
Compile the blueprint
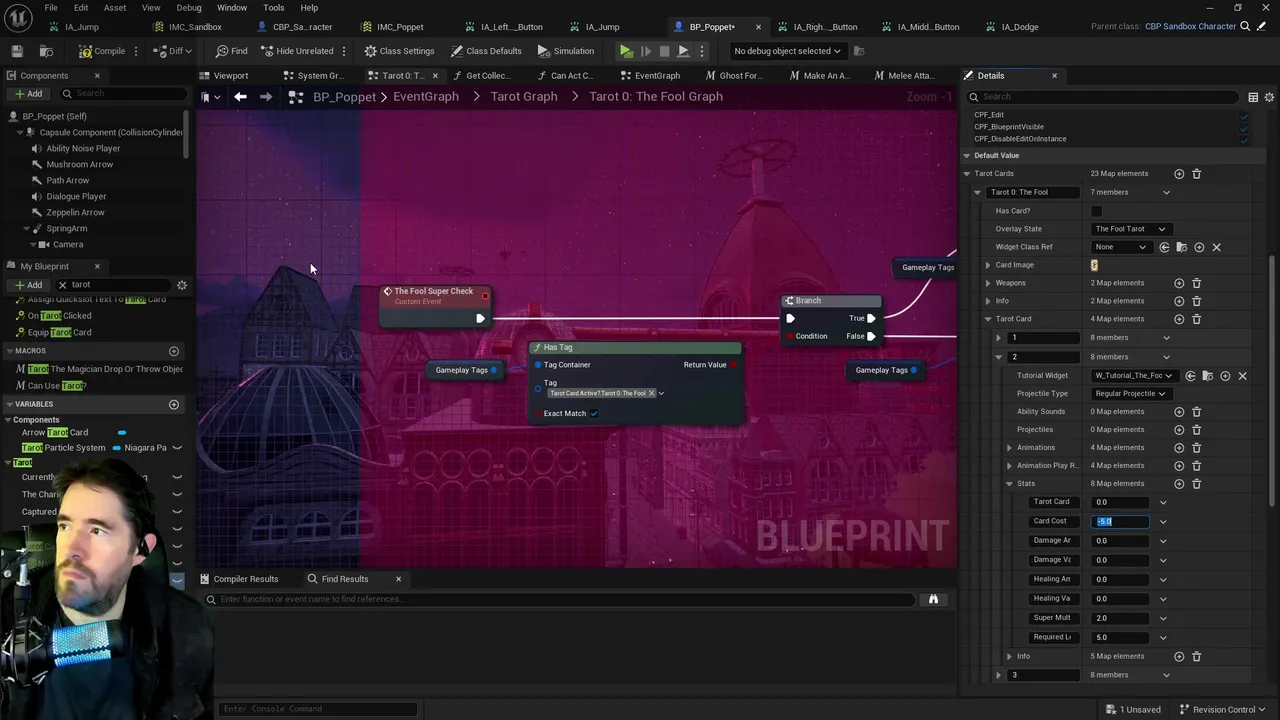coord(103,51)
